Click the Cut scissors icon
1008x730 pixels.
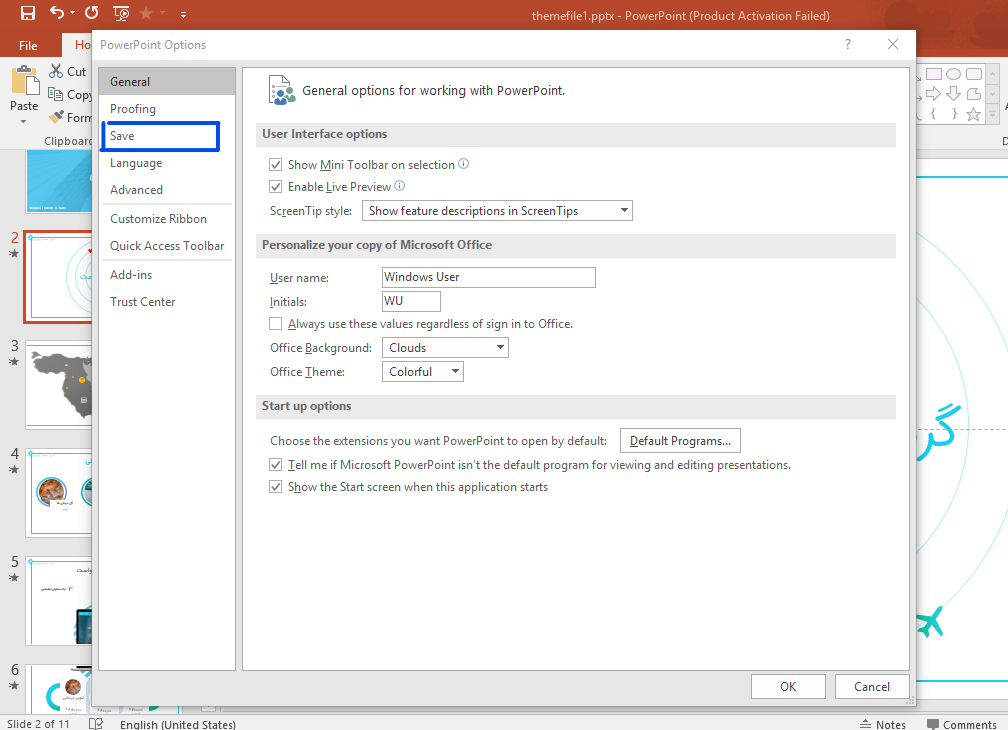tap(56, 71)
